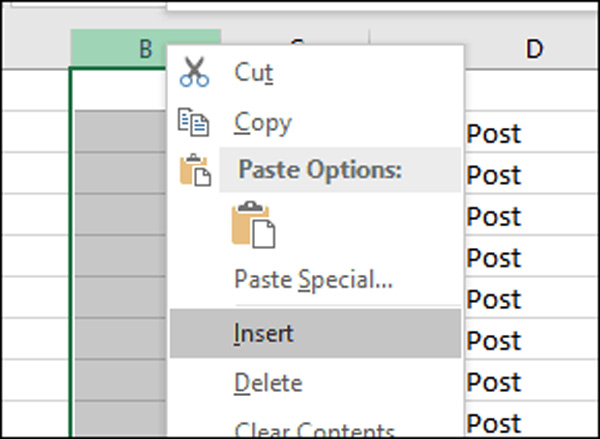This screenshot has height=439, width=600.
Task: Click the partially hidden column C header
Action: [x=295, y=38]
